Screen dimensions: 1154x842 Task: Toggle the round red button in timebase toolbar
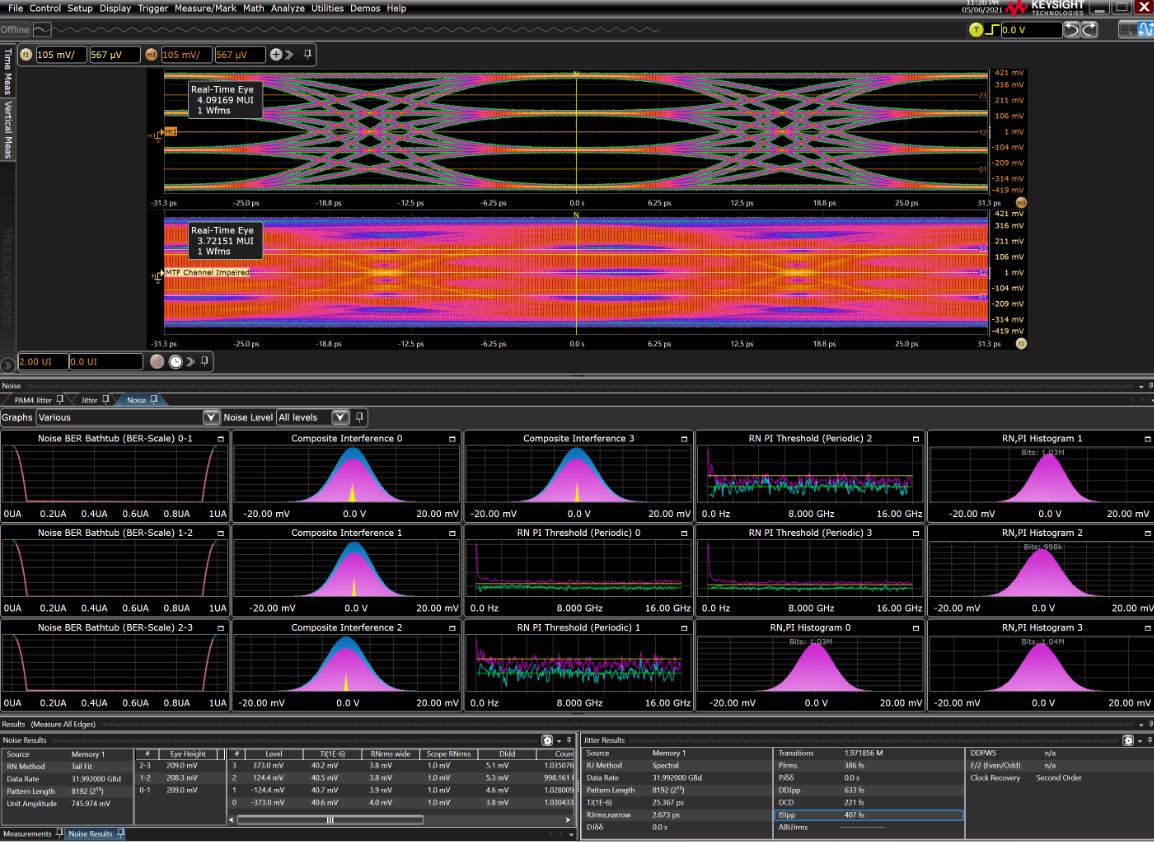tap(157, 361)
